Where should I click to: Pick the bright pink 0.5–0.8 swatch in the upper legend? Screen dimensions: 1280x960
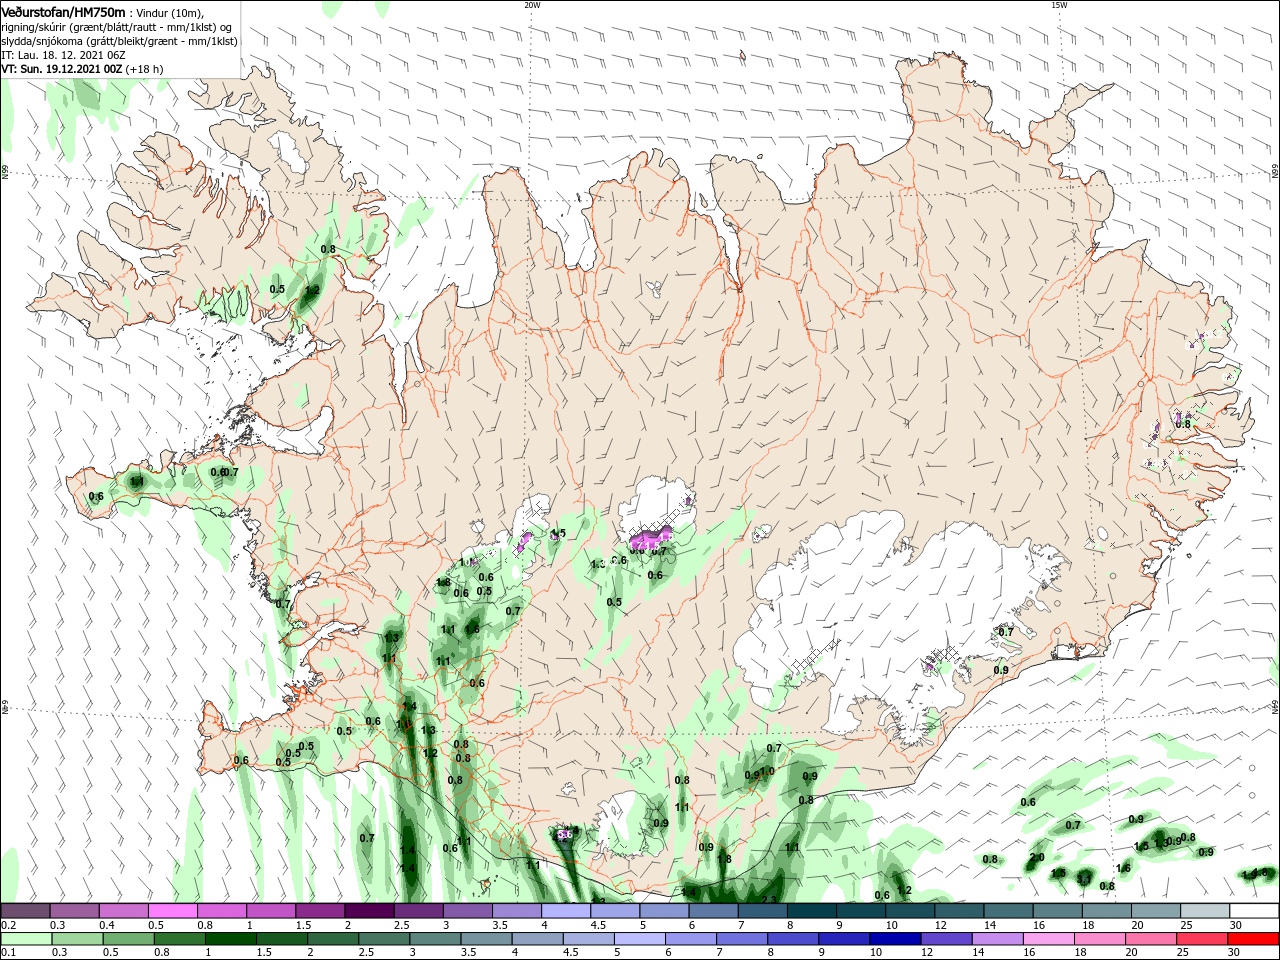coord(173,911)
